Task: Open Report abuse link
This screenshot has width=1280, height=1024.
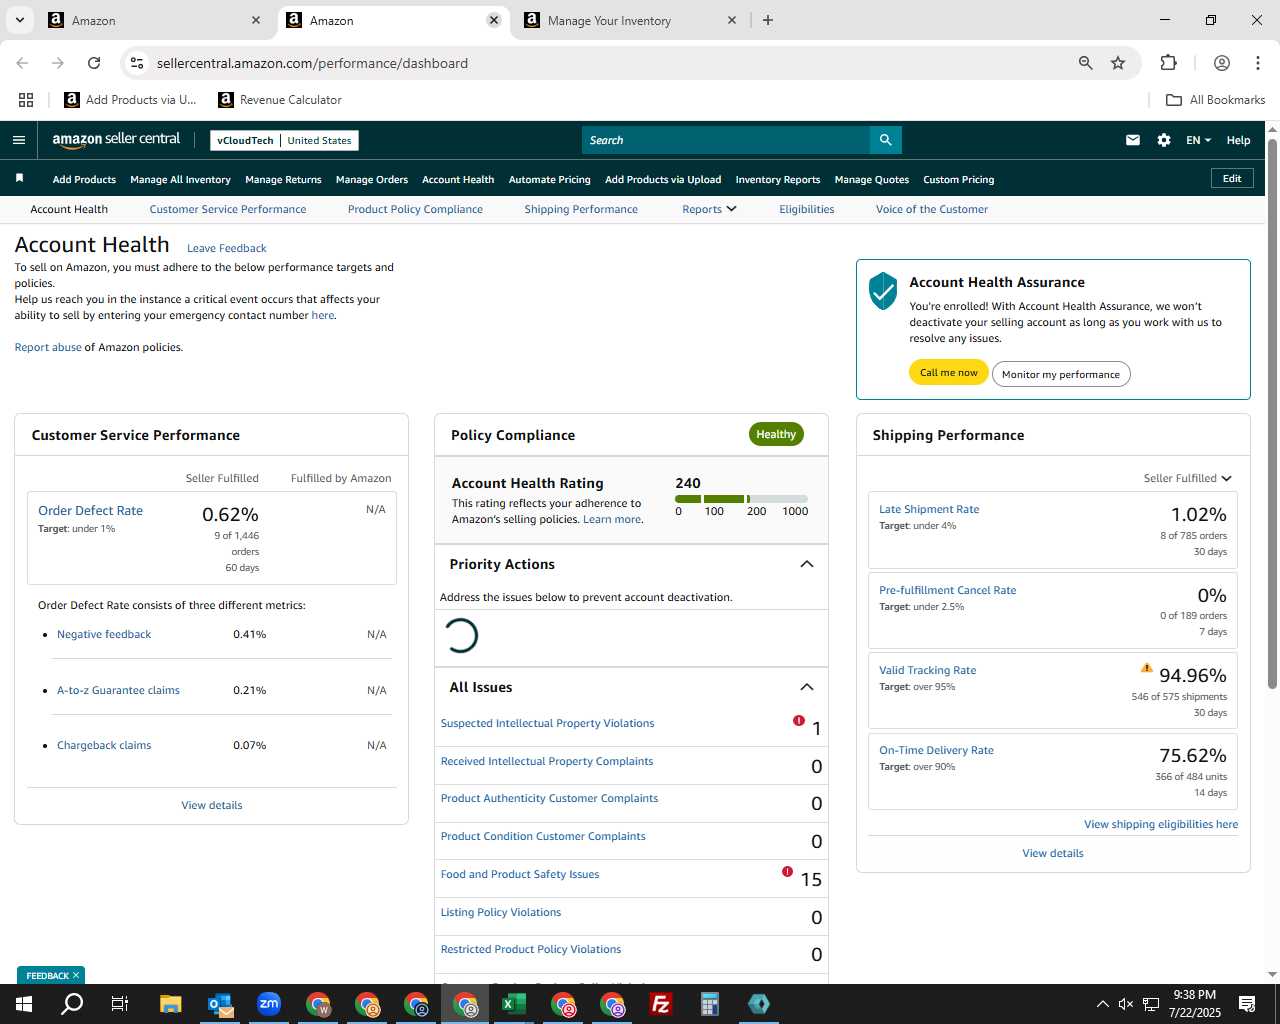Action: (48, 347)
